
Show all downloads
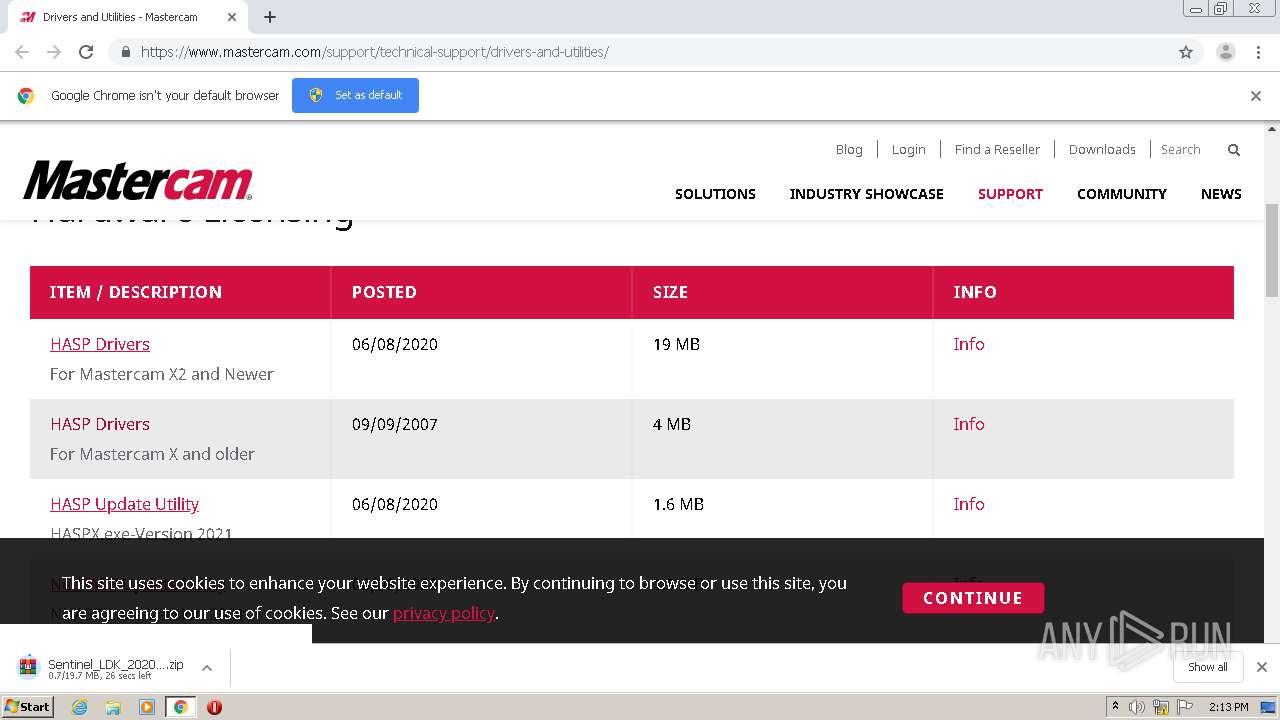1208,667
